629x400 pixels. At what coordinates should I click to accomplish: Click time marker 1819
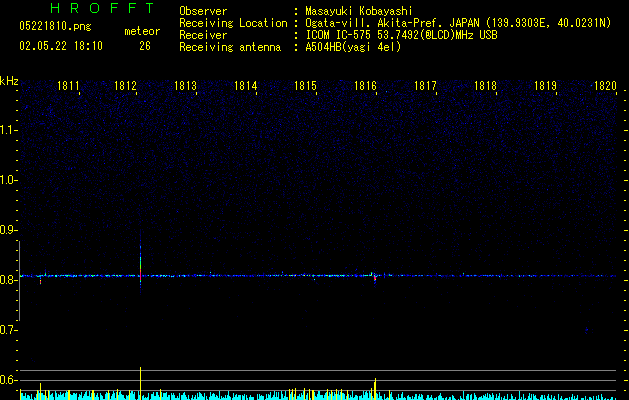tap(546, 86)
